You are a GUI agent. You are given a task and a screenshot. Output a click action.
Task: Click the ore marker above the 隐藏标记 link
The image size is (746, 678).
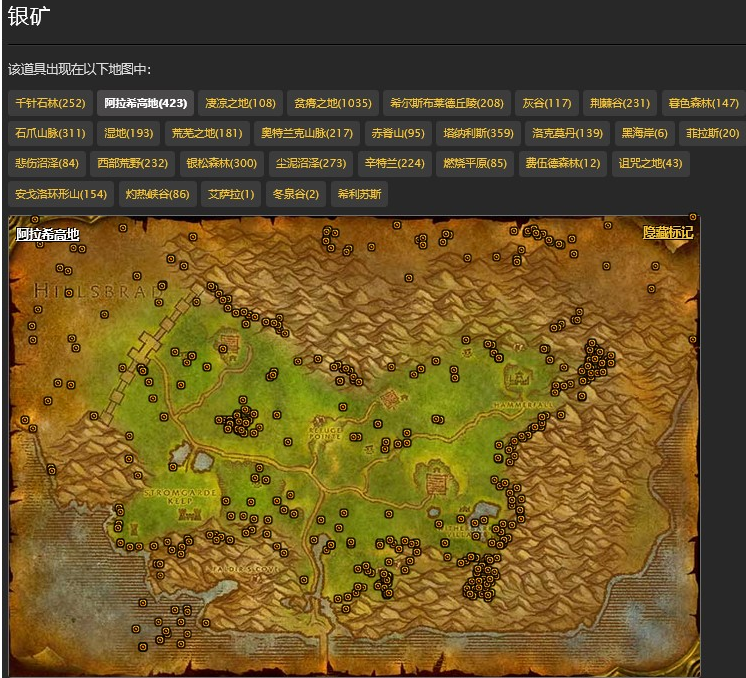[693, 217]
